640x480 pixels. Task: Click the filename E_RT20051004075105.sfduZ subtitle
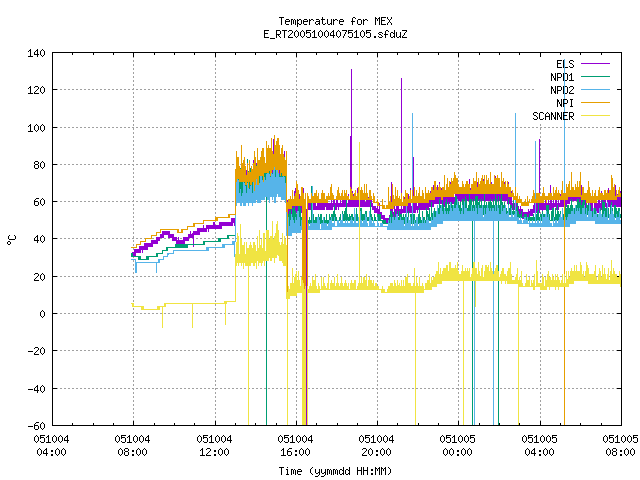[x=335, y=34]
